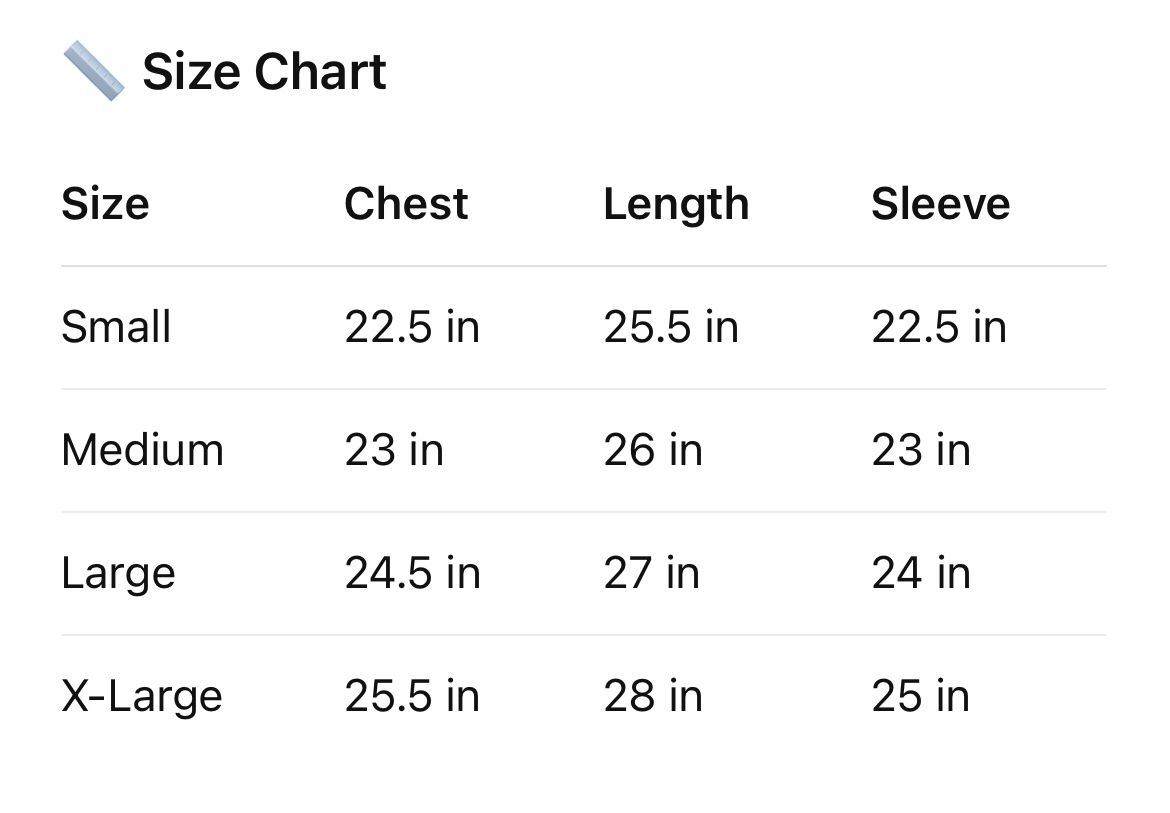Click Large chest value 24.5 in
Screen dimensions: 1170x813
(412, 573)
